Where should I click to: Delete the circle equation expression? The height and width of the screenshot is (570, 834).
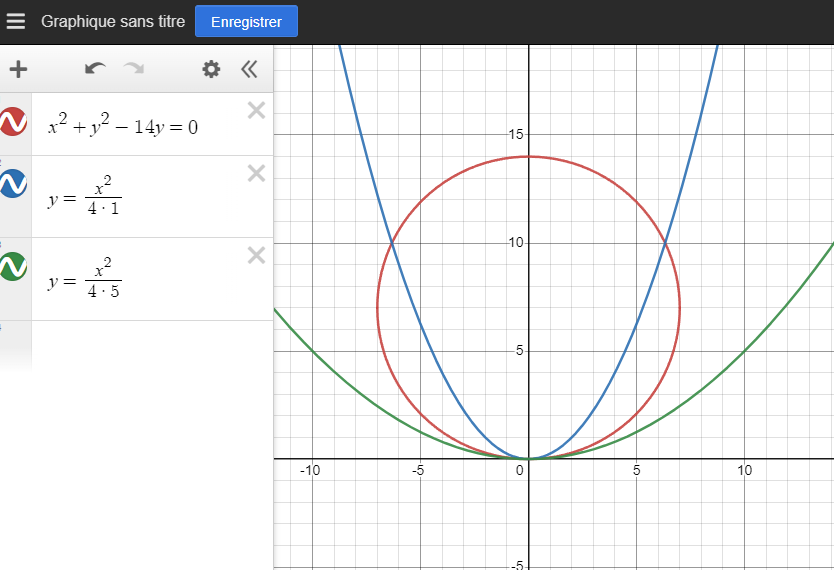pos(256,111)
